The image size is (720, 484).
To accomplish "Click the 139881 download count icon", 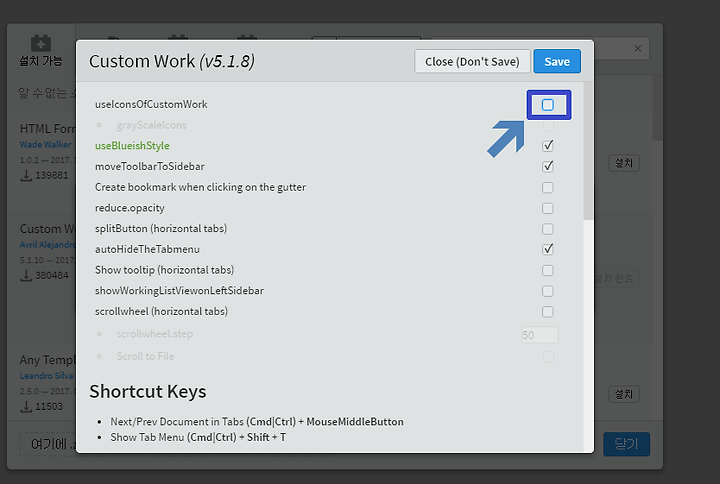I will point(26,175).
